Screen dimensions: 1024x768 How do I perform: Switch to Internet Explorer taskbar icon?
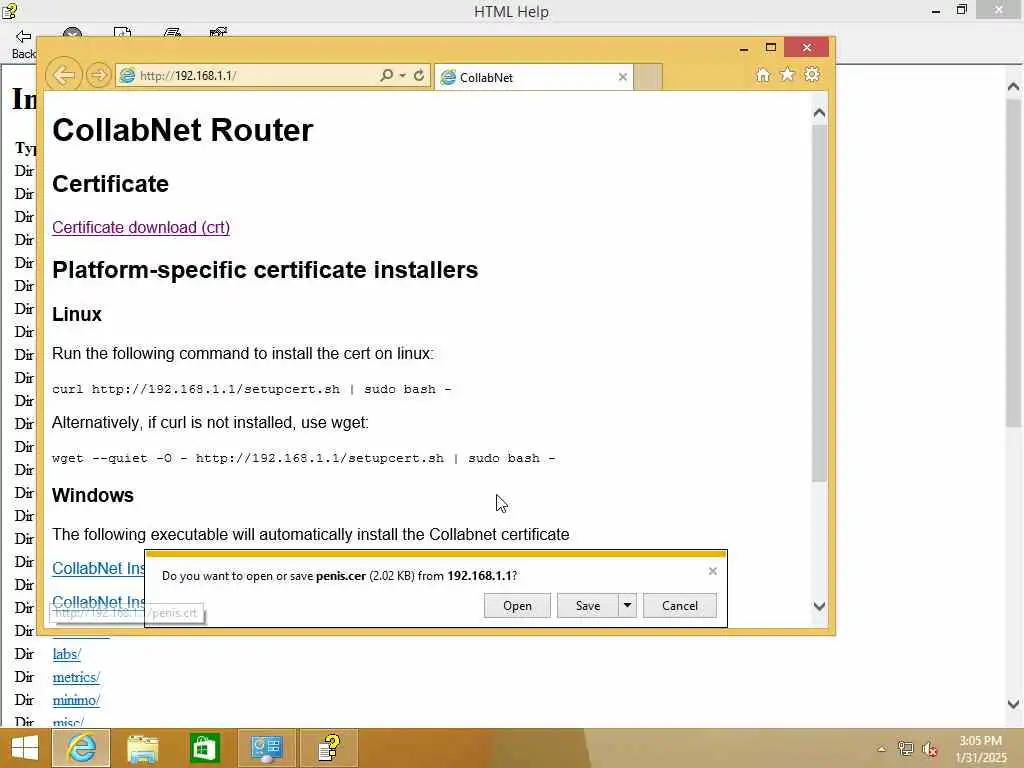pos(81,748)
